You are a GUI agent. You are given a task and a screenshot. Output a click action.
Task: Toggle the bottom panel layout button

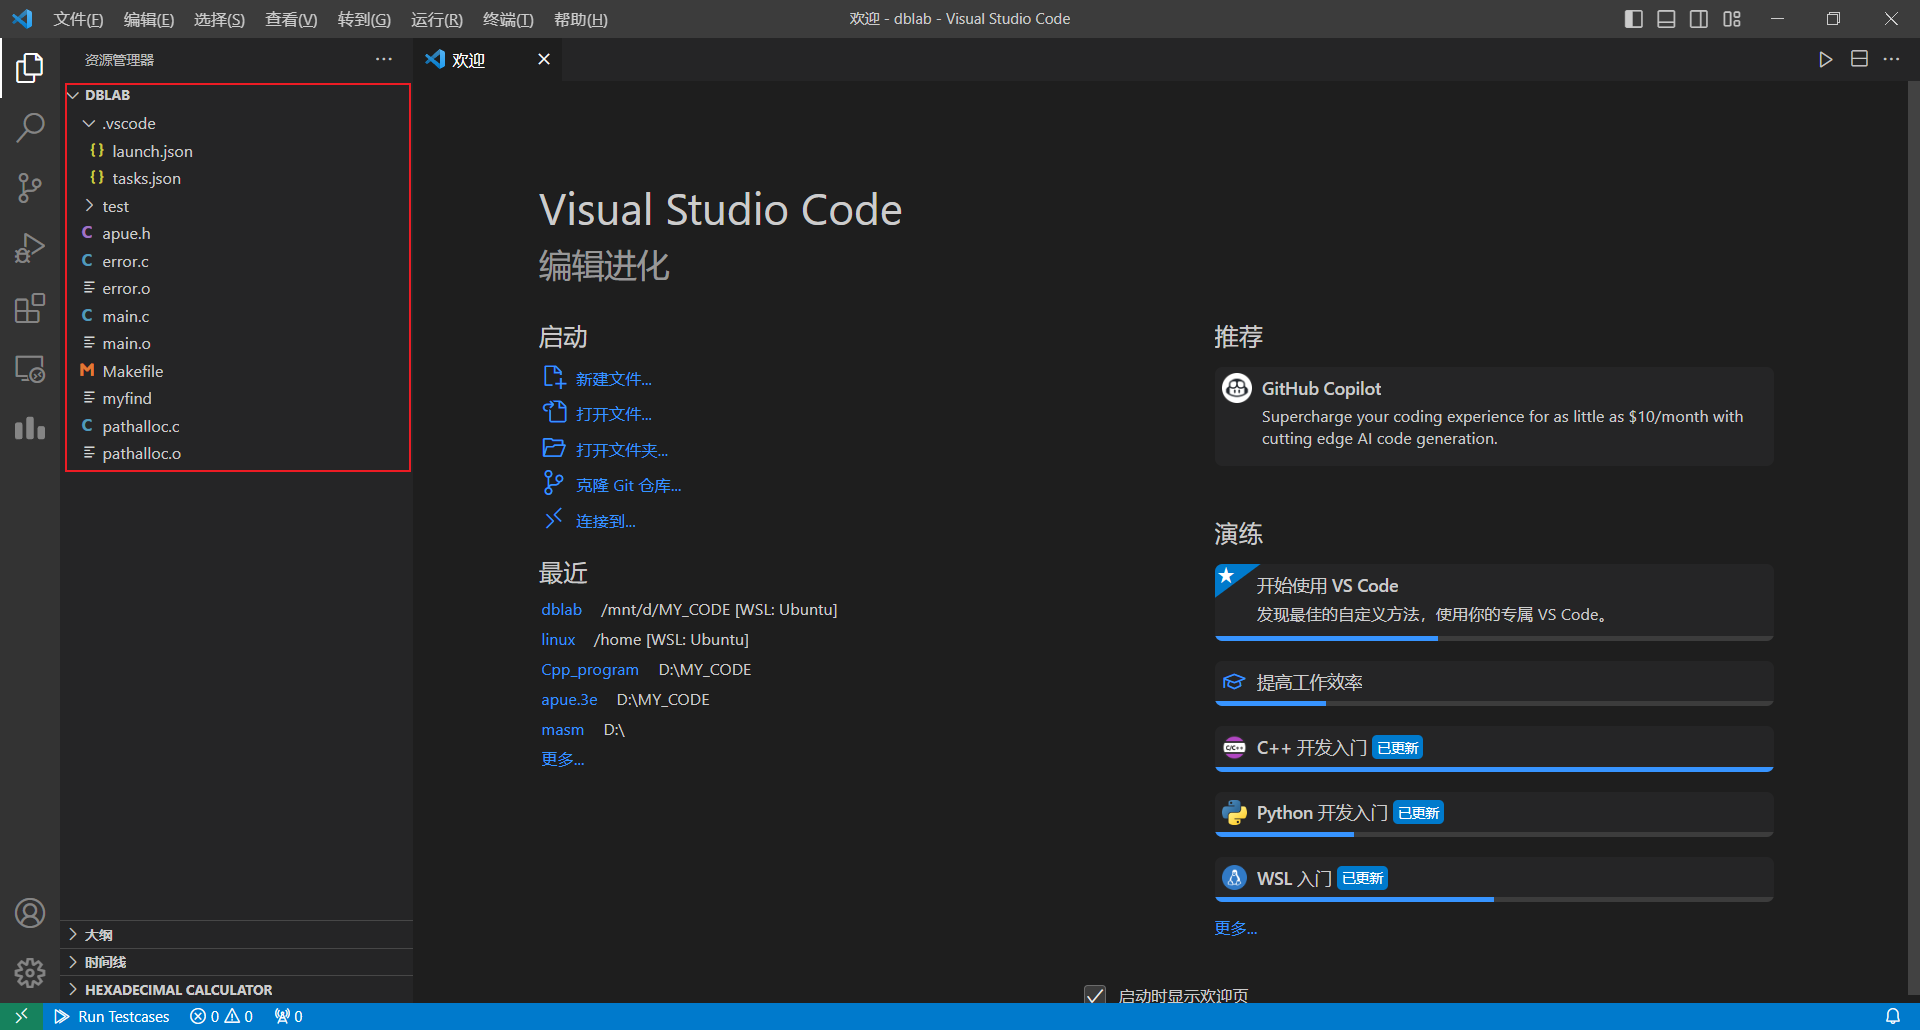(x=1666, y=19)
